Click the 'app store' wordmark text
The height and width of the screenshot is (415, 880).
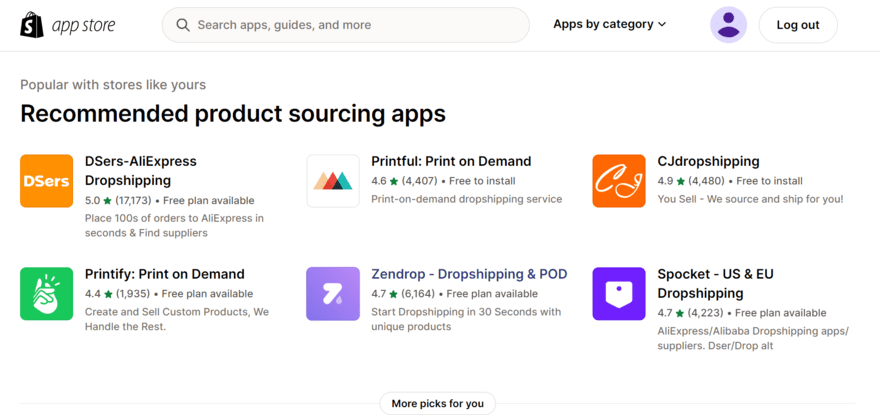point(83,25)
